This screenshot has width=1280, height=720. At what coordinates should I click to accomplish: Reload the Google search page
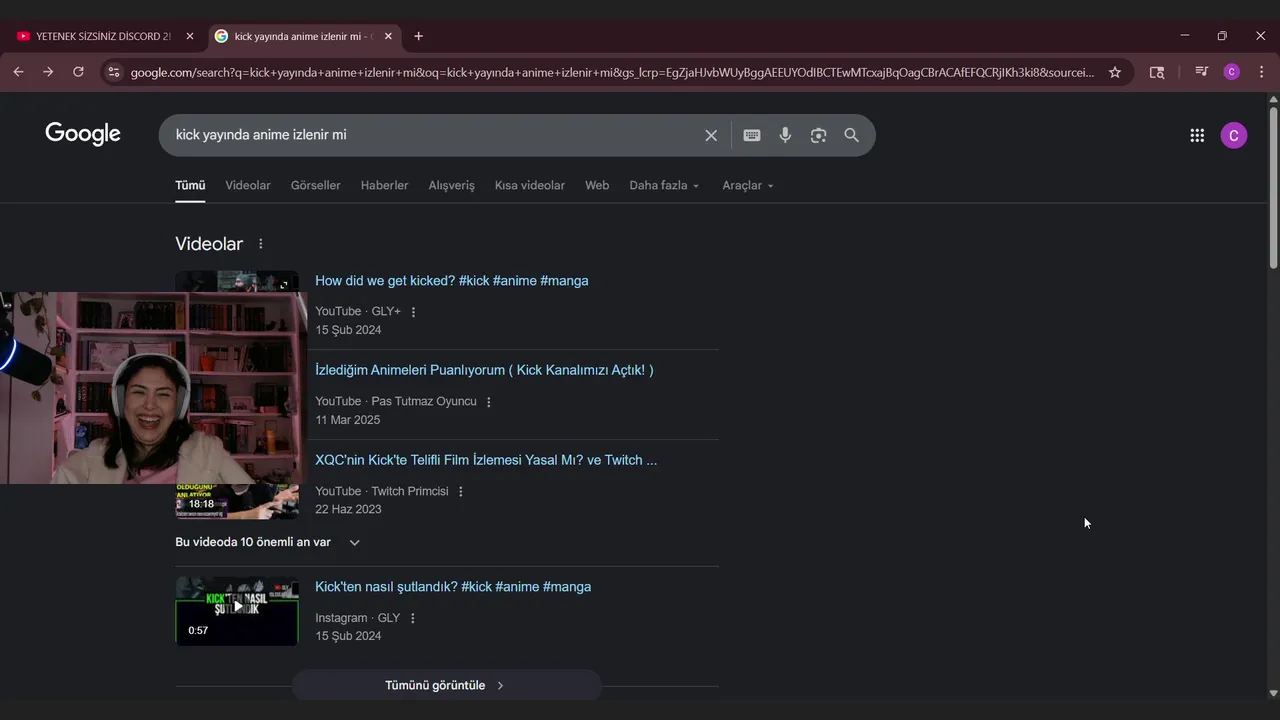[x=78, y=72]
